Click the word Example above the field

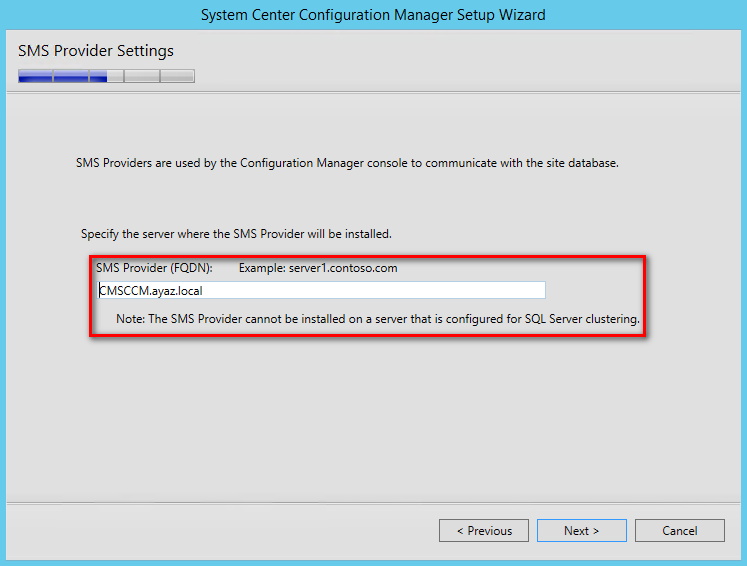262,268
